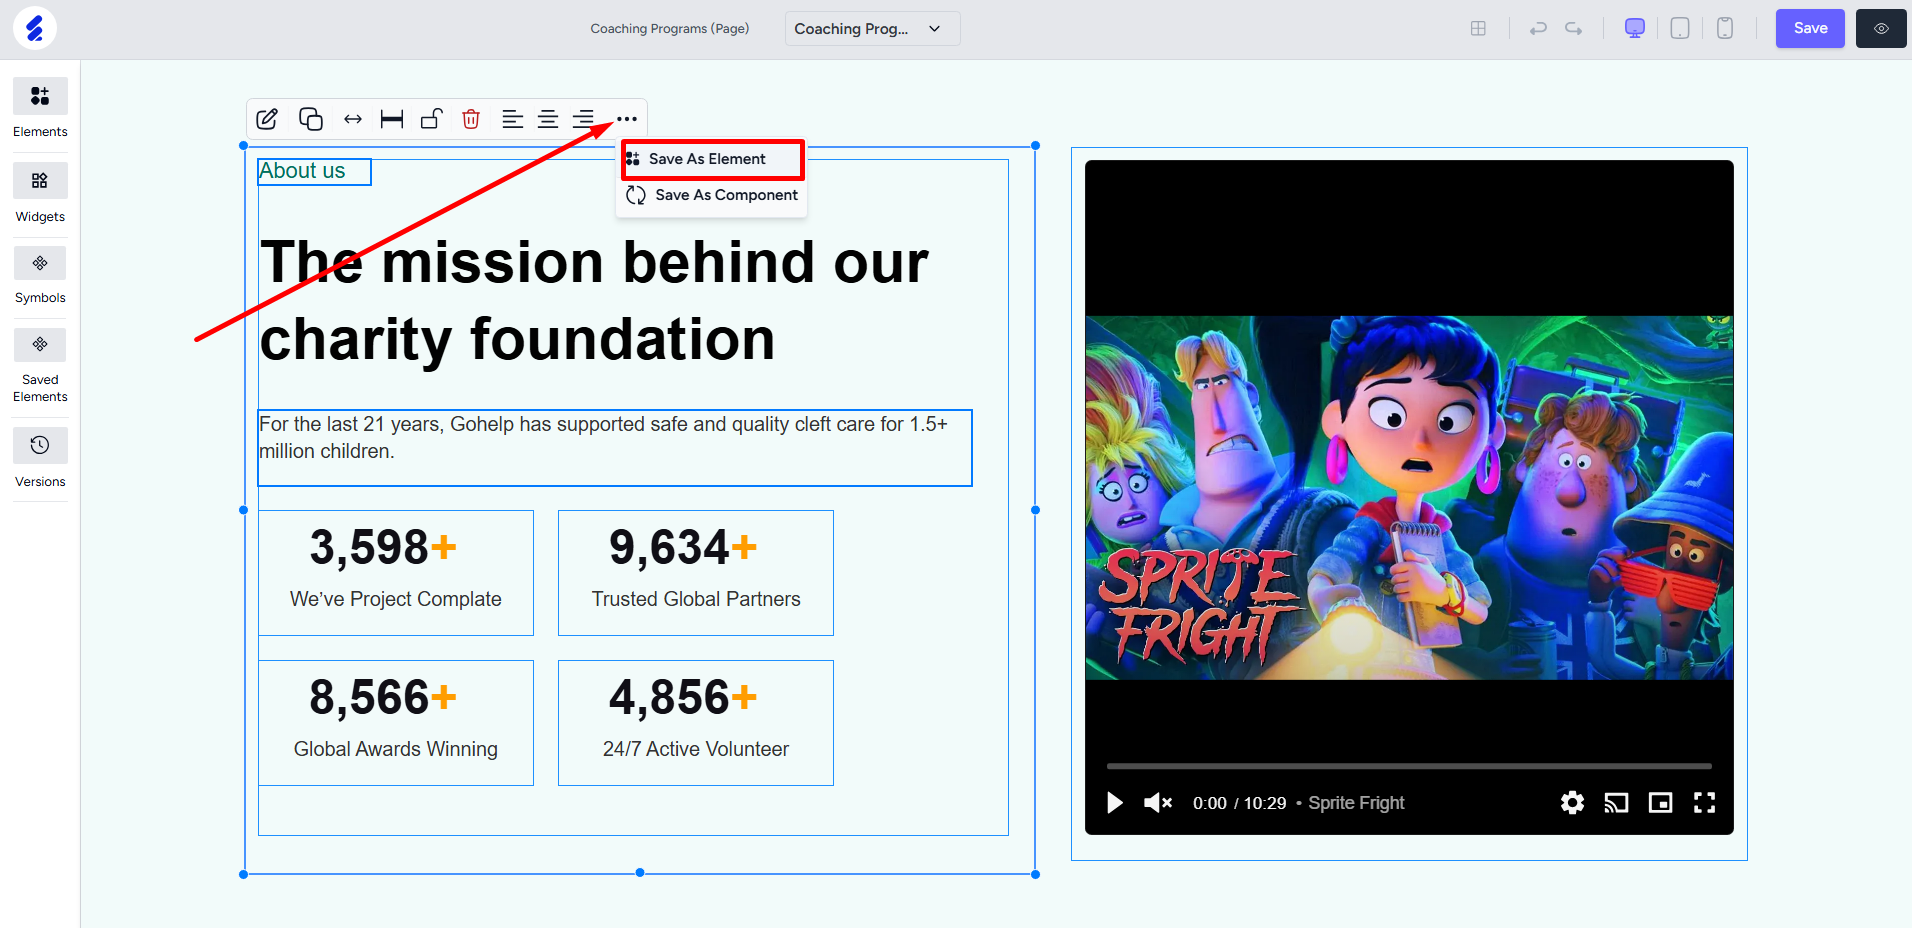Save the page
Screen dimensions: 1912x928
point(1810,28)
